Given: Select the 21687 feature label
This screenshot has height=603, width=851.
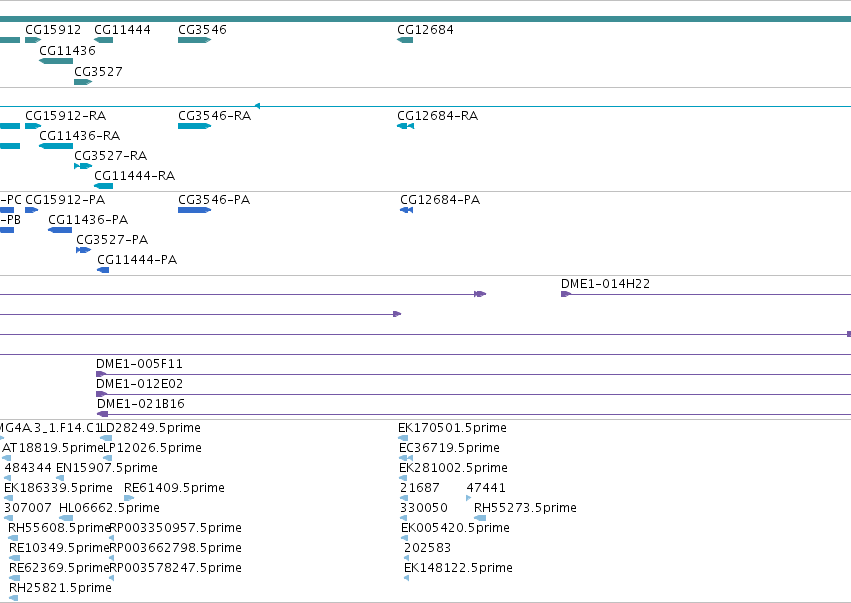Looking at the screenshot, I should click(x=420, y=488).
